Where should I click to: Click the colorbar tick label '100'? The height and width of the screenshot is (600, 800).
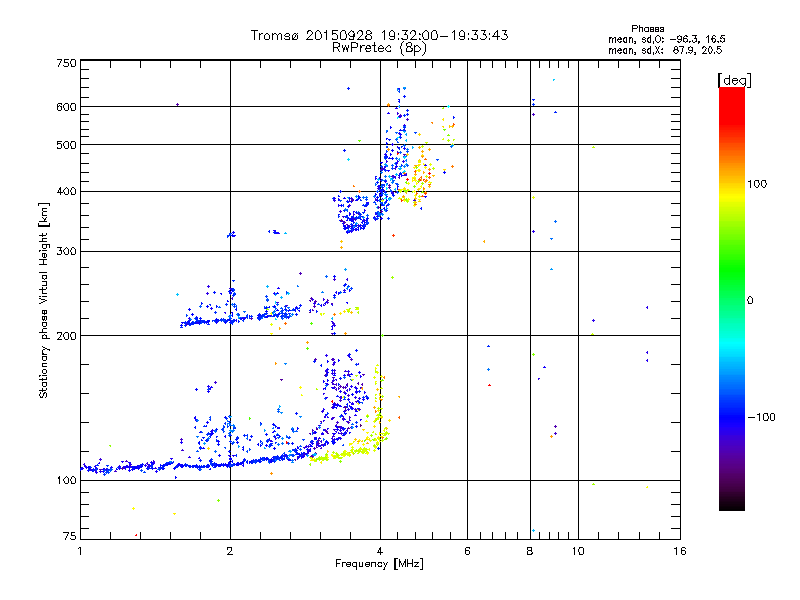pyautogui.click(x=757, y=184)
